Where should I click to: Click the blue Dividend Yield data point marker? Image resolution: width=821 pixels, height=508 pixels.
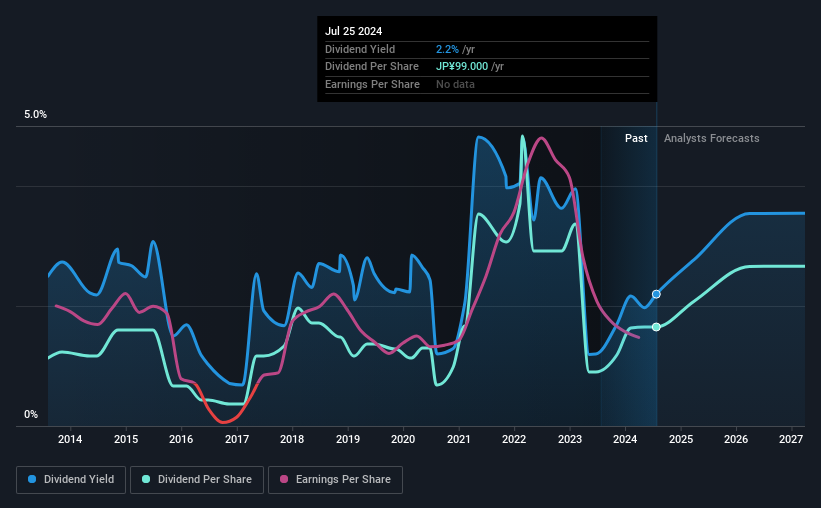656,294
